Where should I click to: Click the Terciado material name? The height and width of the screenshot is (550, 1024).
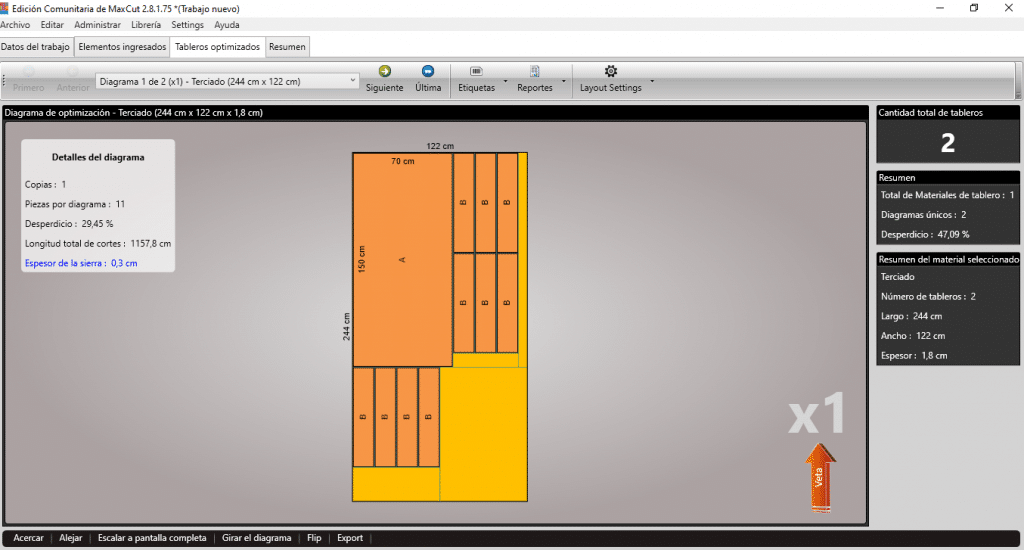pos(898,276)
